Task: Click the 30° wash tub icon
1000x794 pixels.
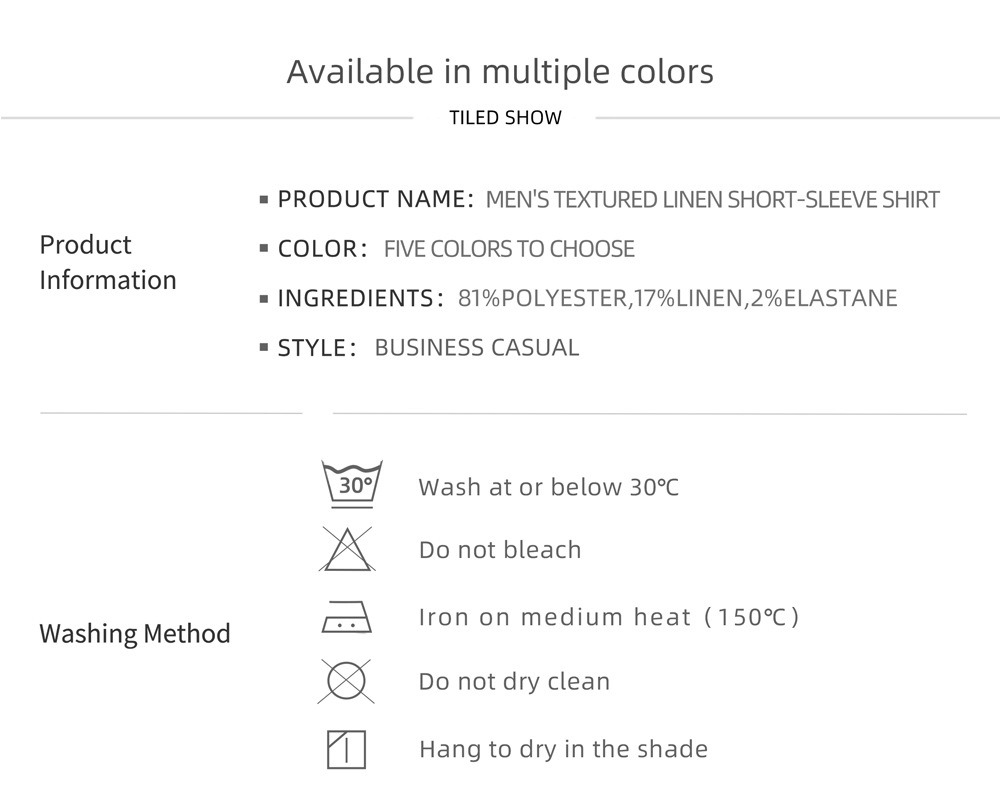Action: (353, 485)
